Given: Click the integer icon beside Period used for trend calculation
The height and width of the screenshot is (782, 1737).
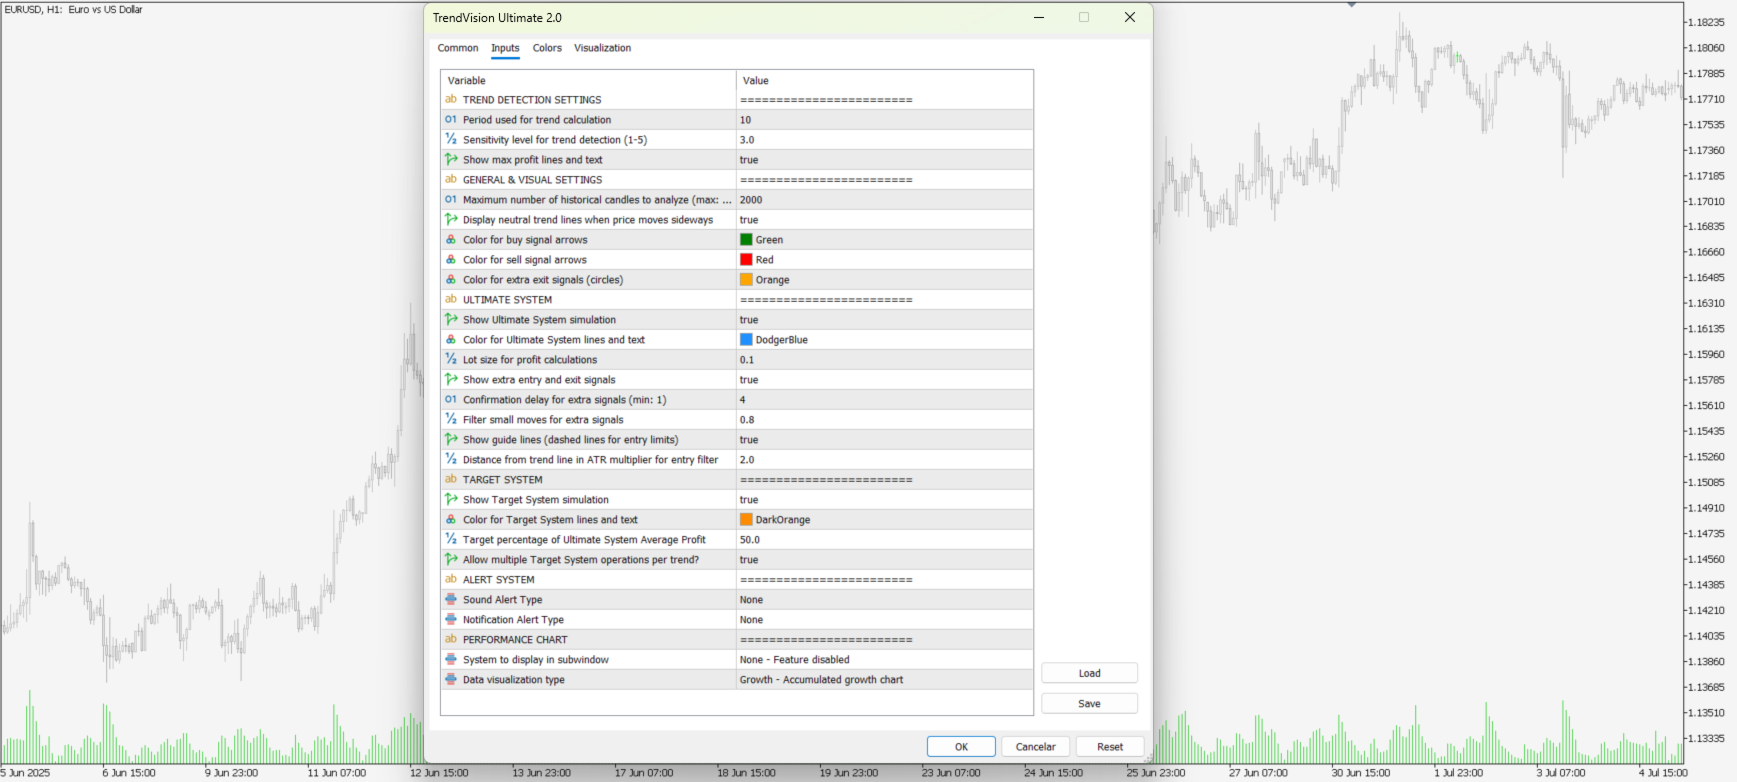Looking at the screenshot, I should [451, 119].
